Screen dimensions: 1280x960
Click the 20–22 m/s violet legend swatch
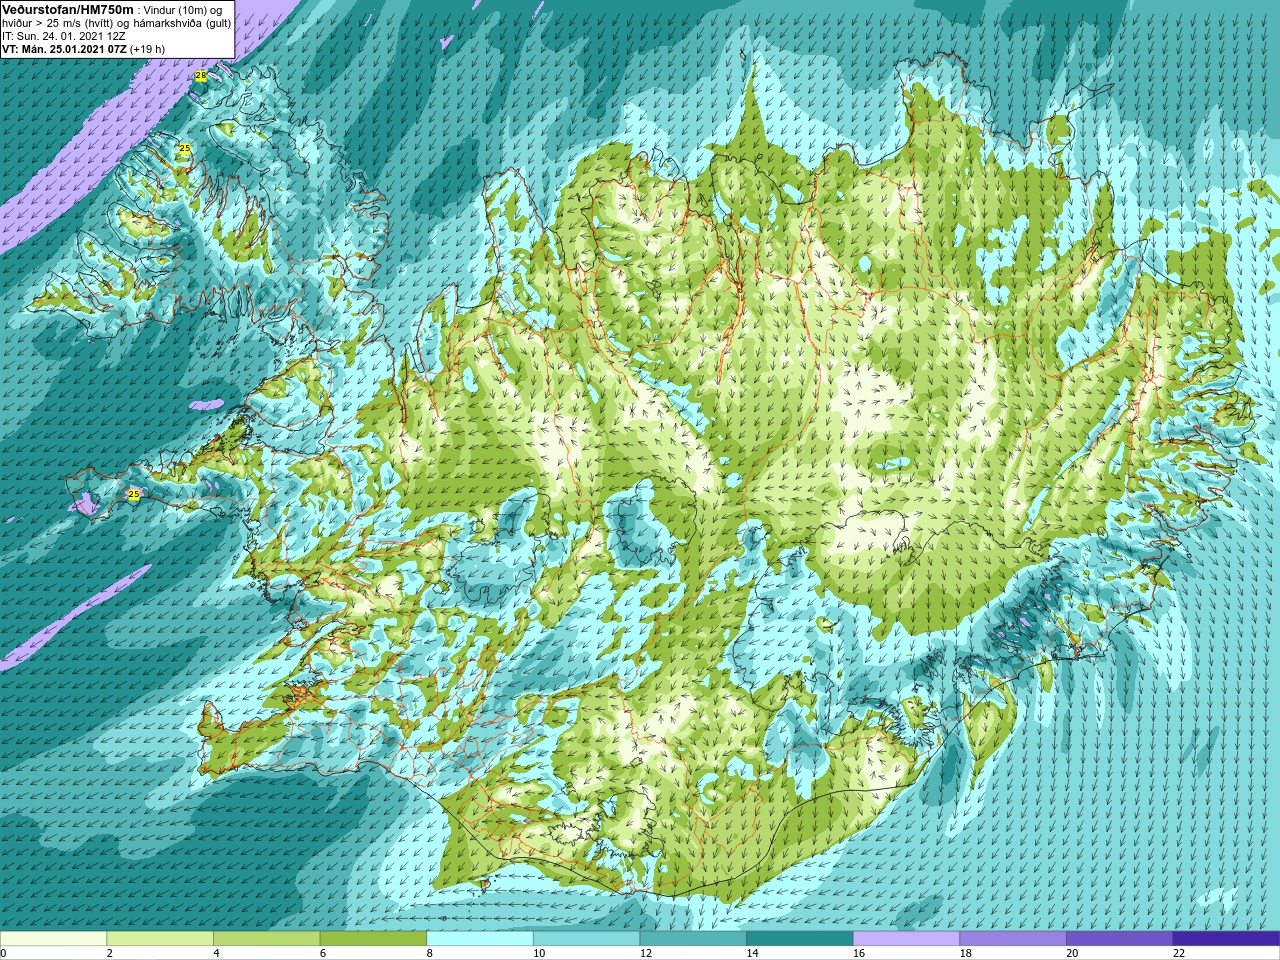1120,939
